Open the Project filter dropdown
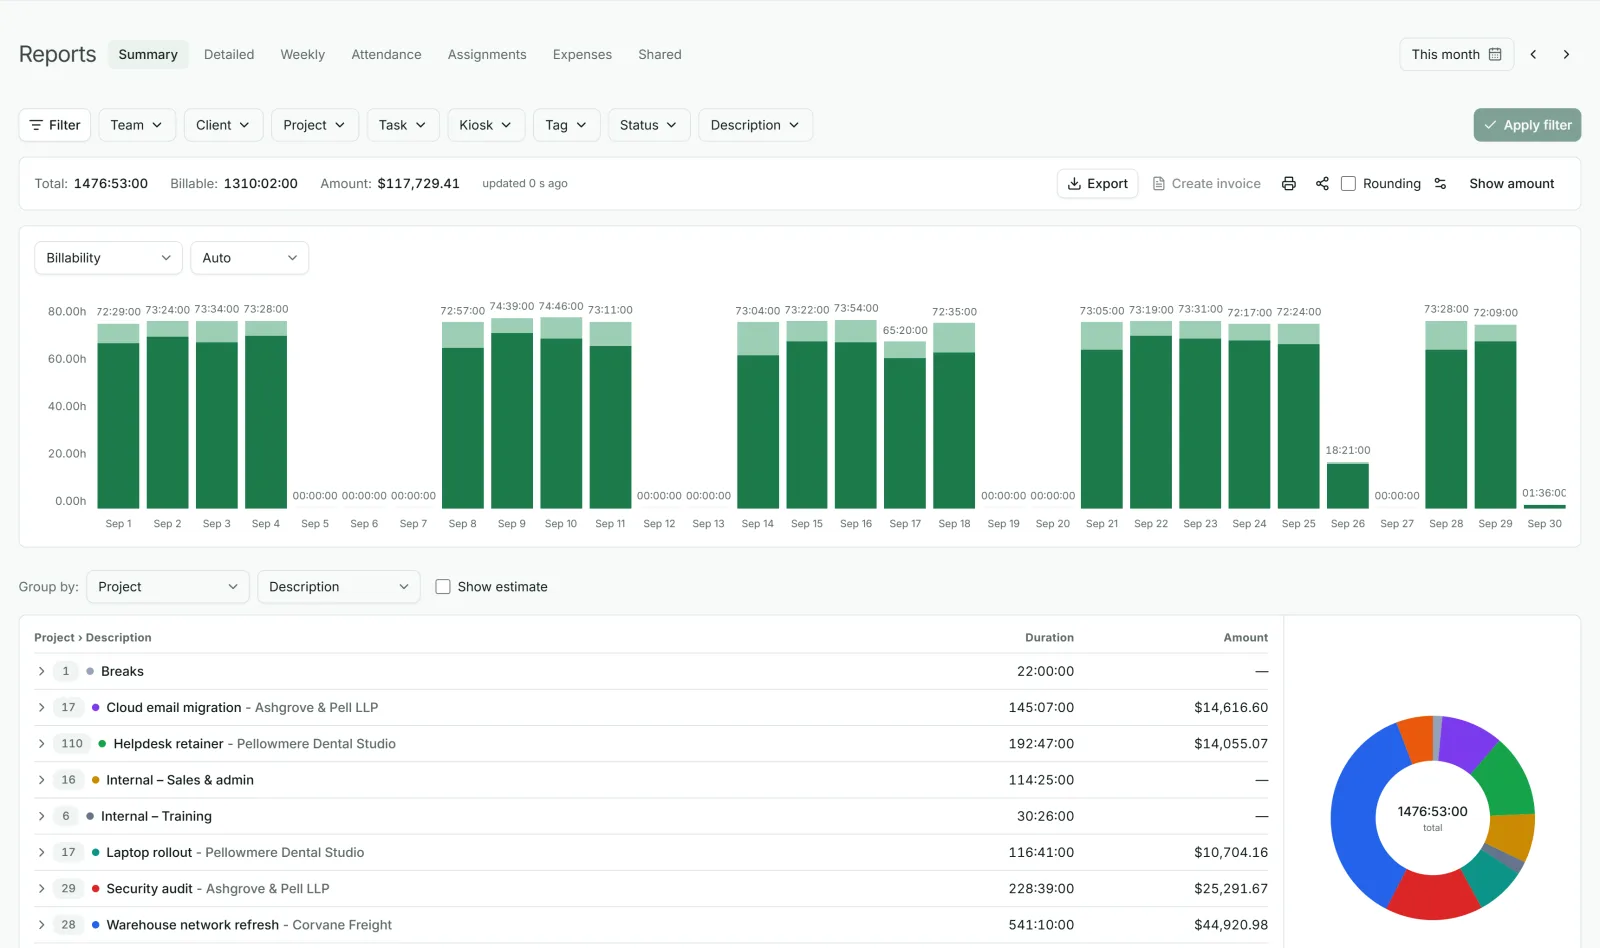 coord(315,125)
